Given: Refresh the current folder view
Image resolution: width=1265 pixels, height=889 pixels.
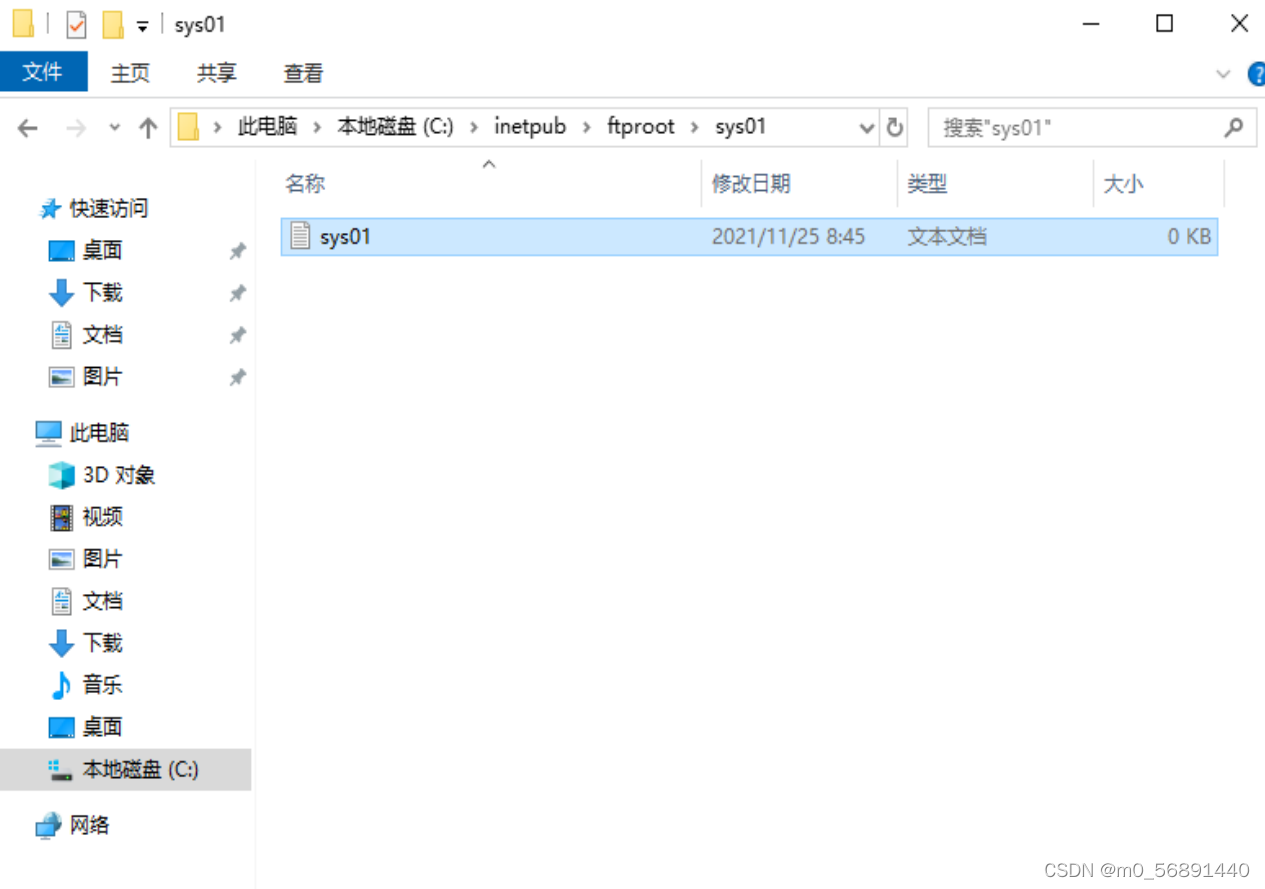Looking at the screenshot, I should point(895,127).
